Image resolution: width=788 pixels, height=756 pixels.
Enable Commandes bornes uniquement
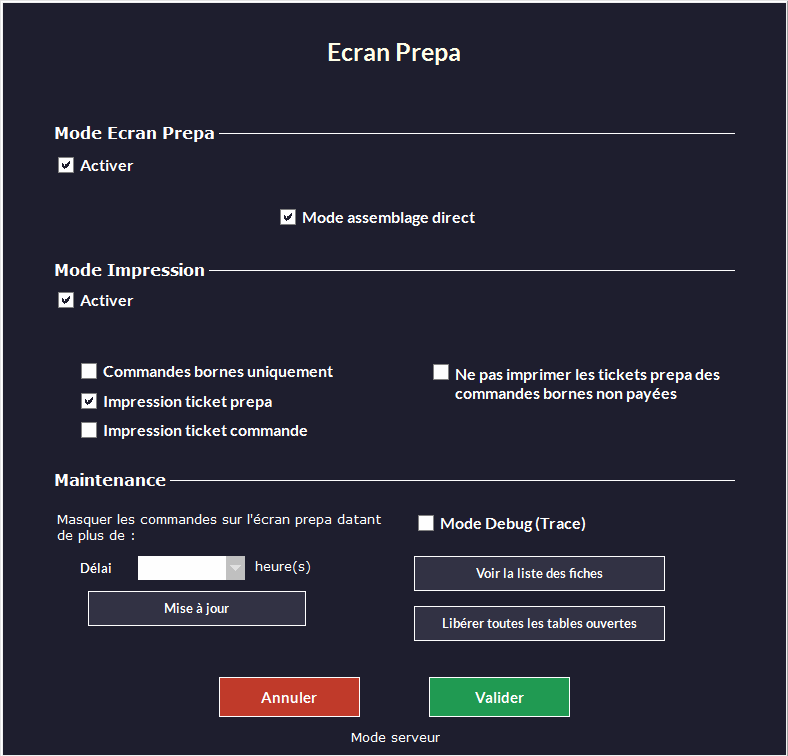(89, 372)
